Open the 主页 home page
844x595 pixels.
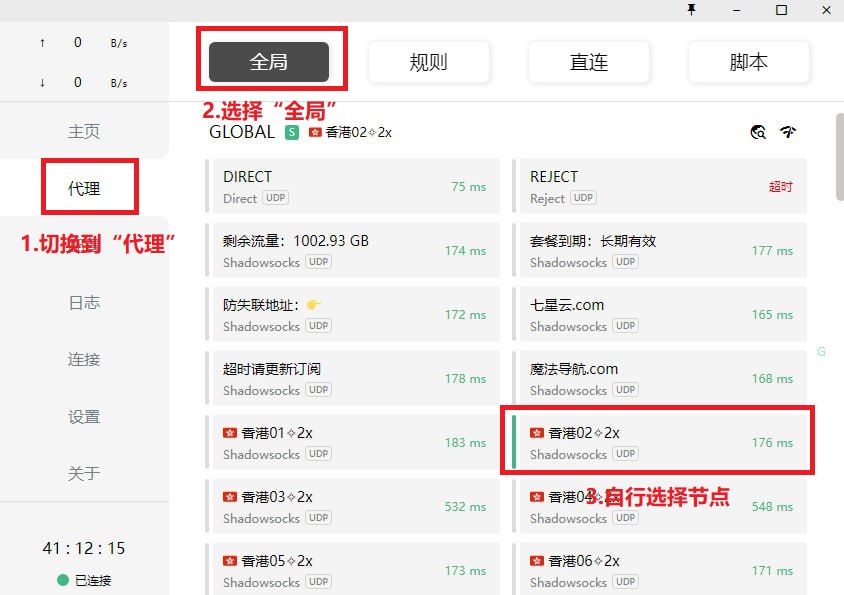point(84,131)
